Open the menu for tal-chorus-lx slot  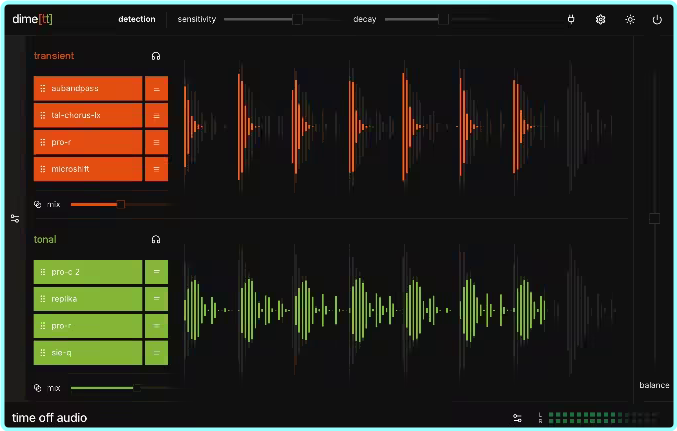click(x=156, y=115)
